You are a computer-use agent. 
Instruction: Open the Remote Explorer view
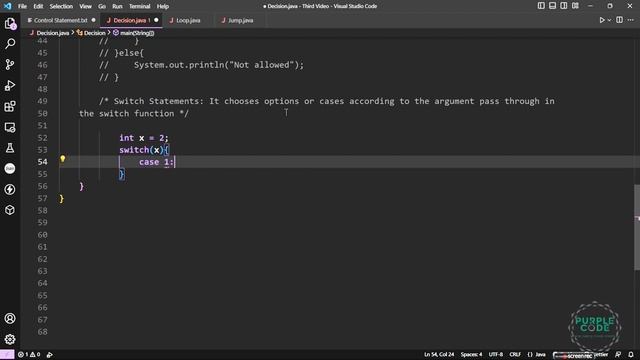pyautogui.click(x=10, y=127)
